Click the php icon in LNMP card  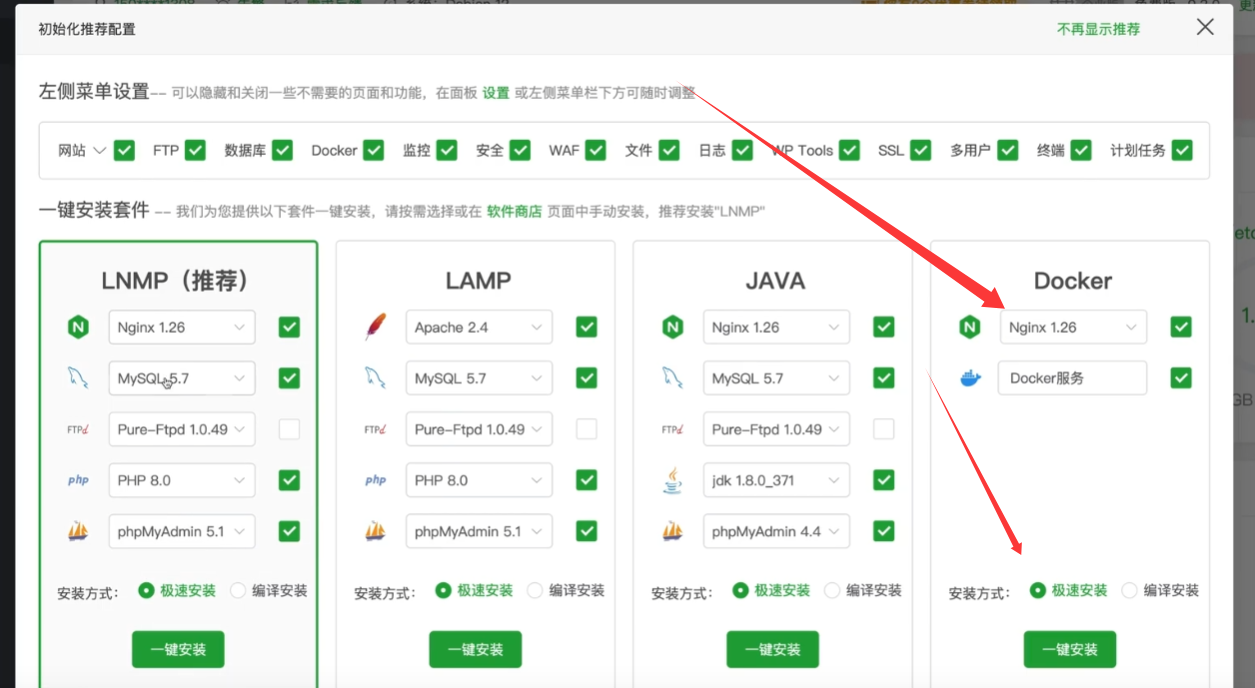coord(78,480)
